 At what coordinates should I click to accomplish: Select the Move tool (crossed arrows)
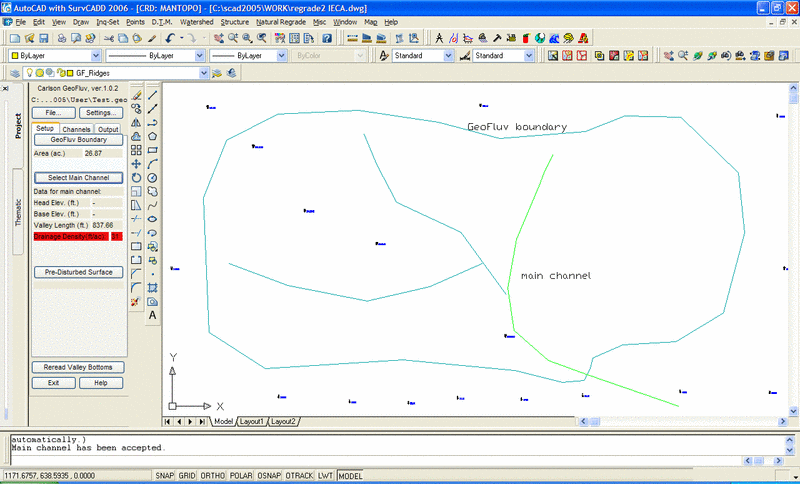point(136,164)
